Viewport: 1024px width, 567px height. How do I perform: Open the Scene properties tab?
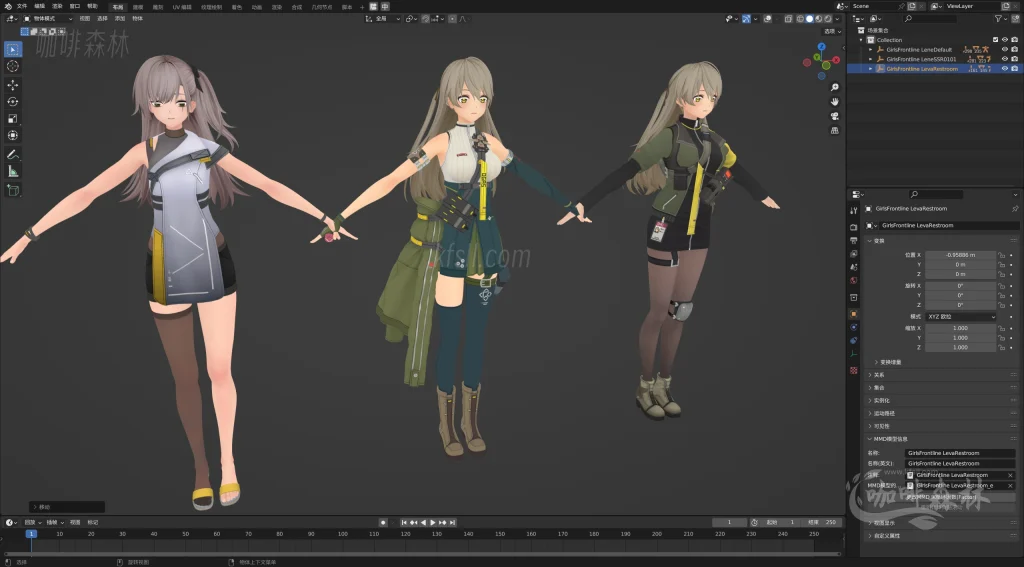click(854, 267)
